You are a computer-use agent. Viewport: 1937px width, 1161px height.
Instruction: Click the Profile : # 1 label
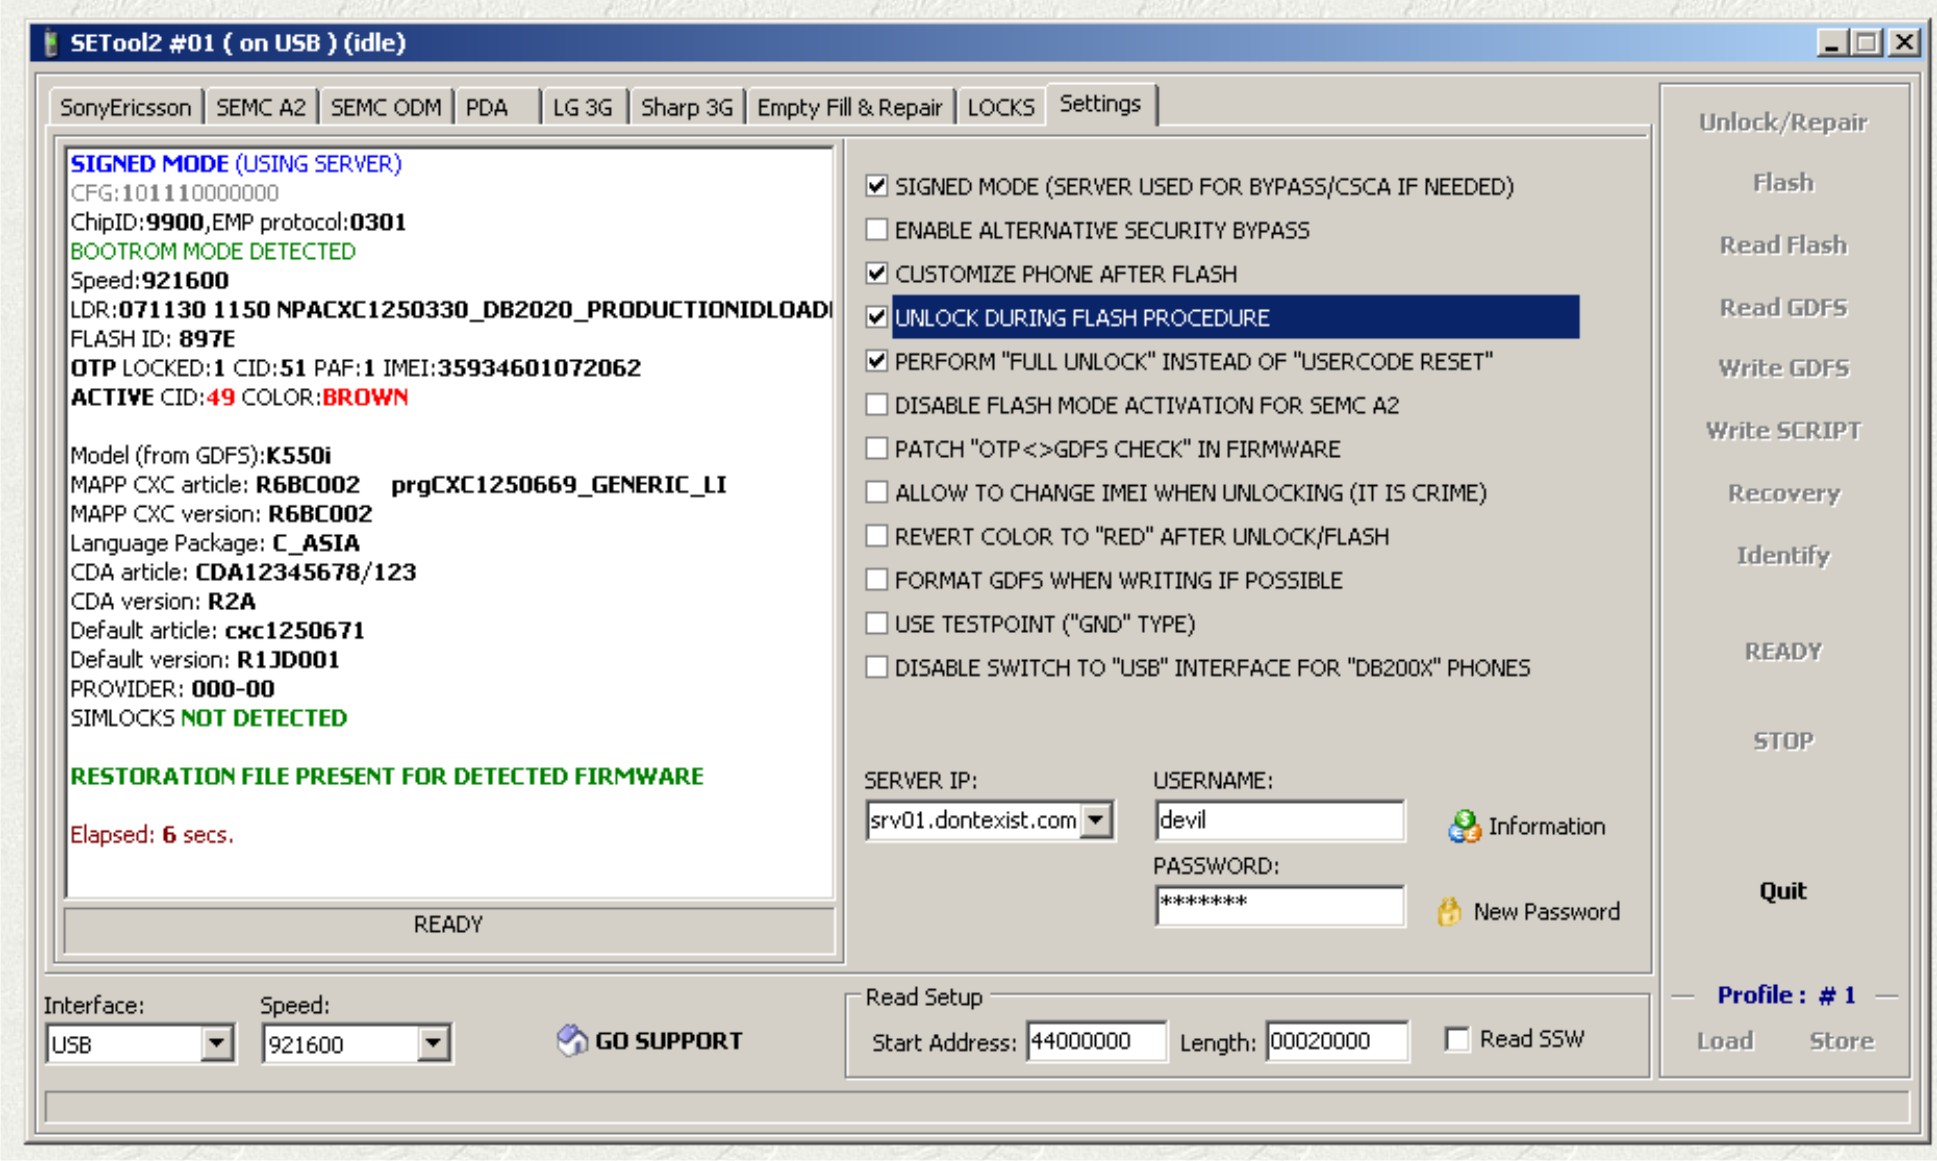(x=1786, y=995)
